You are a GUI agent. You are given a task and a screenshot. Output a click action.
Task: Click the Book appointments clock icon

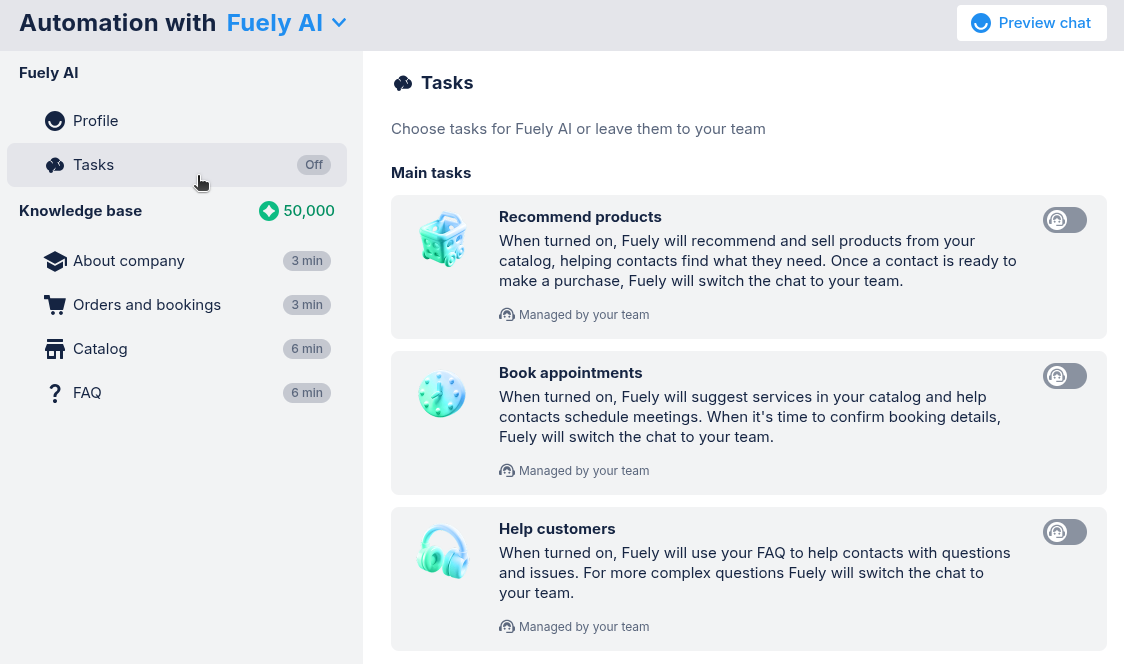tap(442, 395)
